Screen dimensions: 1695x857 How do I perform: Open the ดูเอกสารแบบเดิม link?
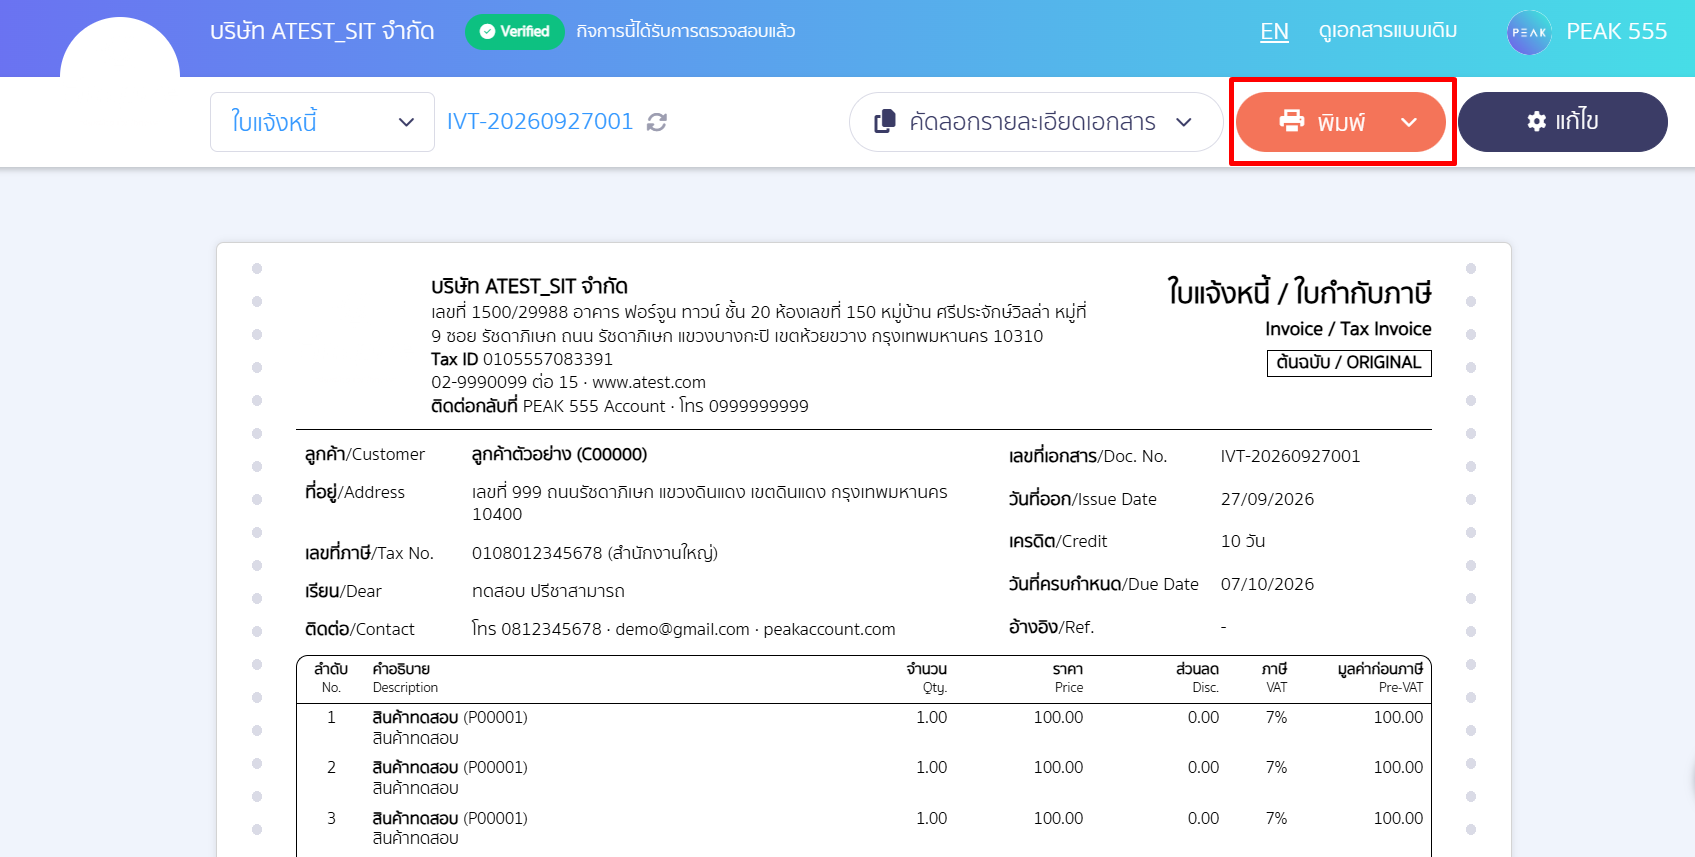pyautogui.click(x=1388, y=31)
